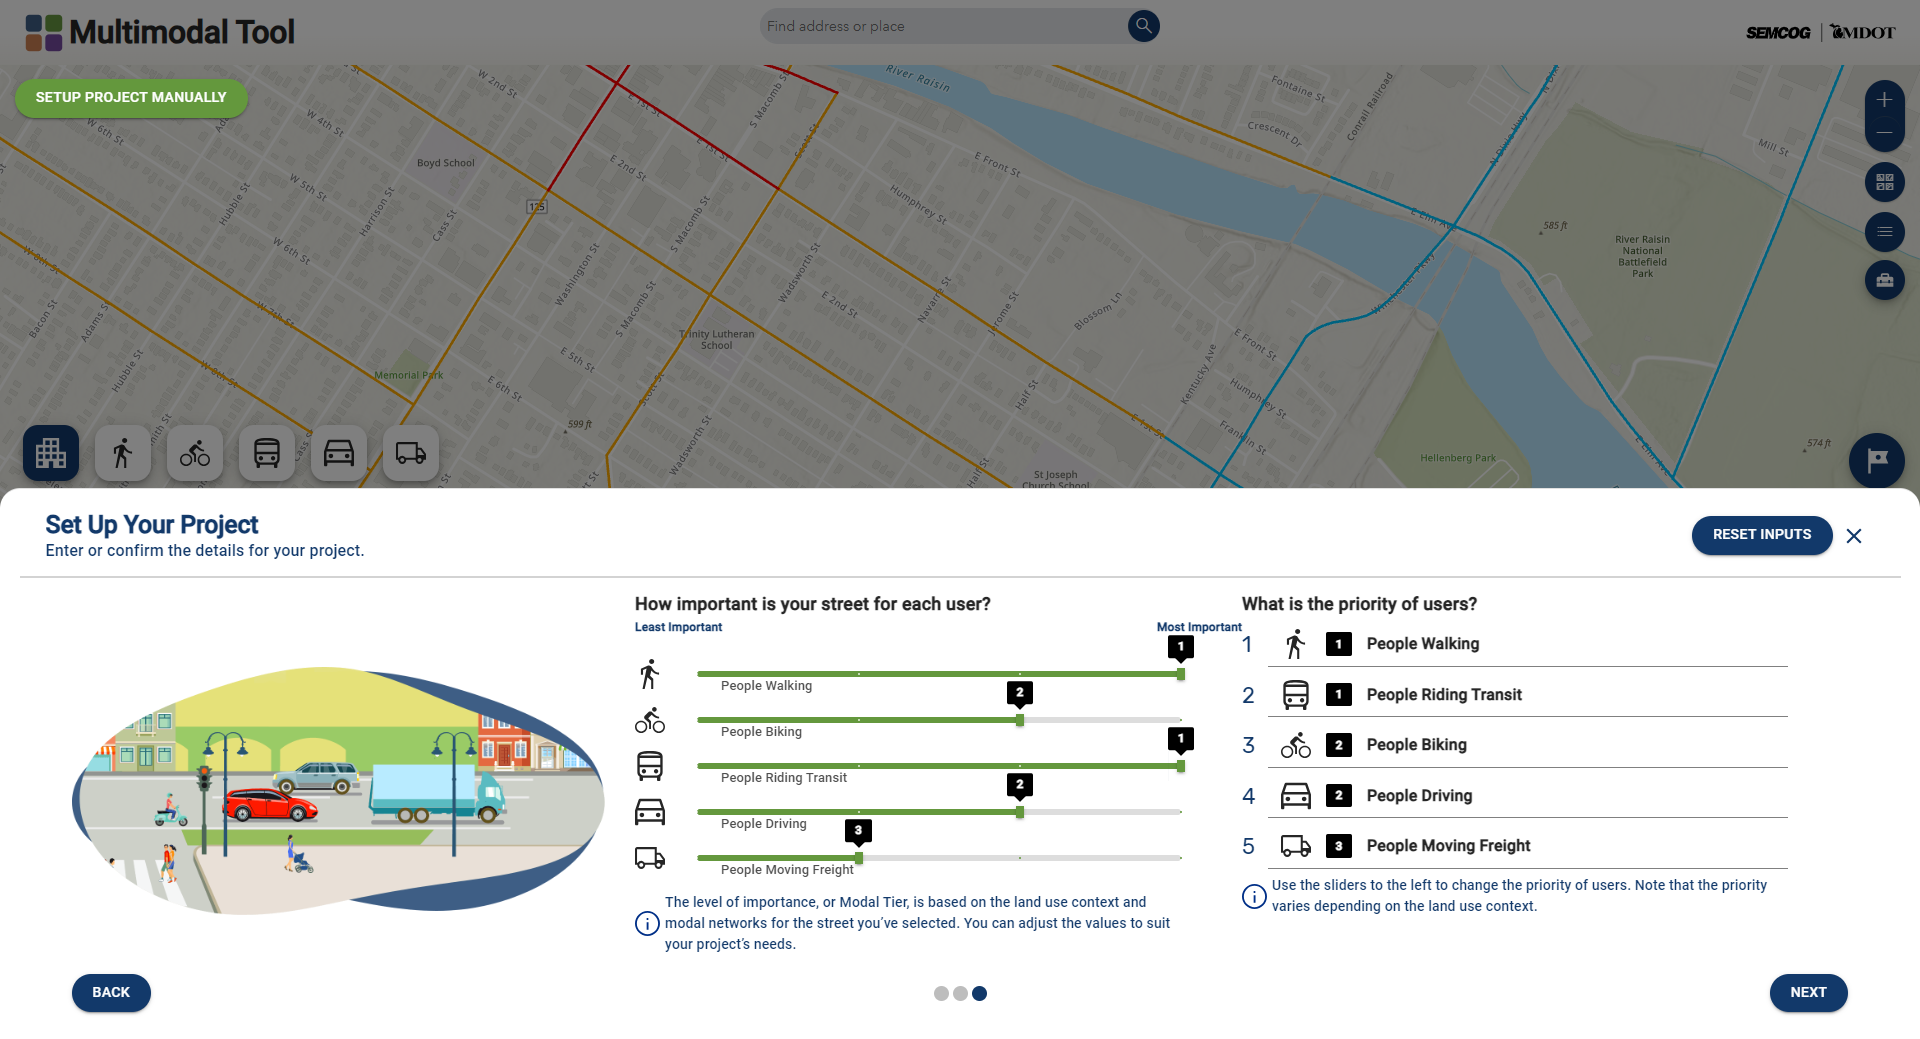Click the flag button on map

point(1877,460)
